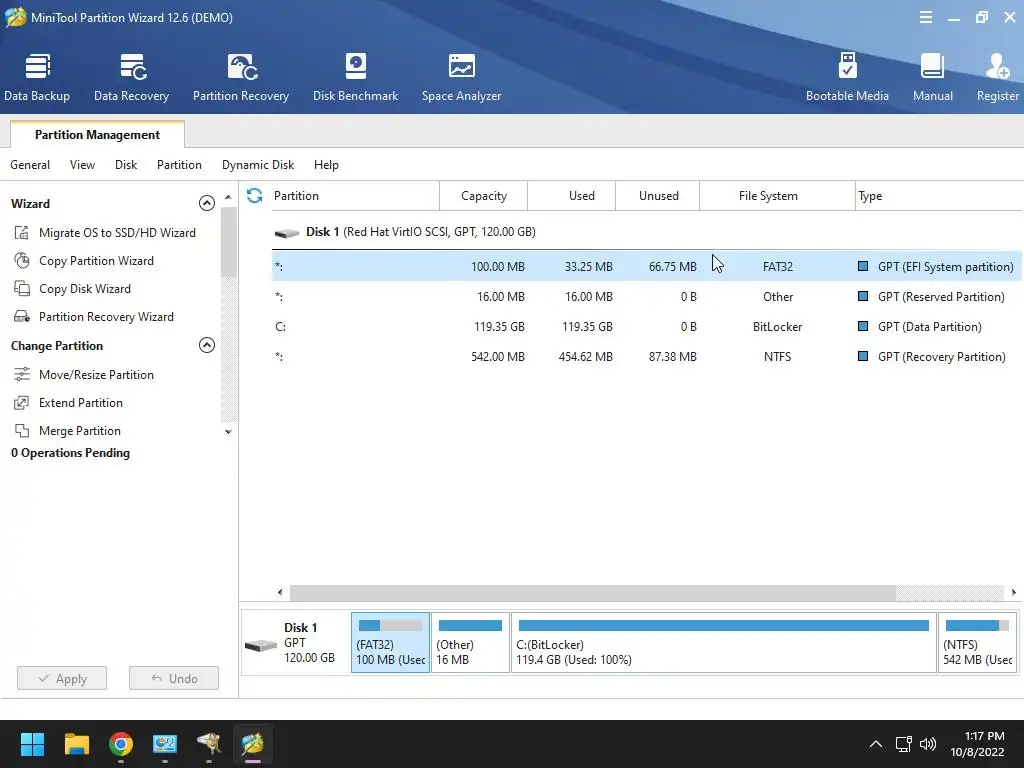Select the GPT (Reserved Partition) row
Viewport: 1024px width, 768px height.
click(x=647, y=296)
